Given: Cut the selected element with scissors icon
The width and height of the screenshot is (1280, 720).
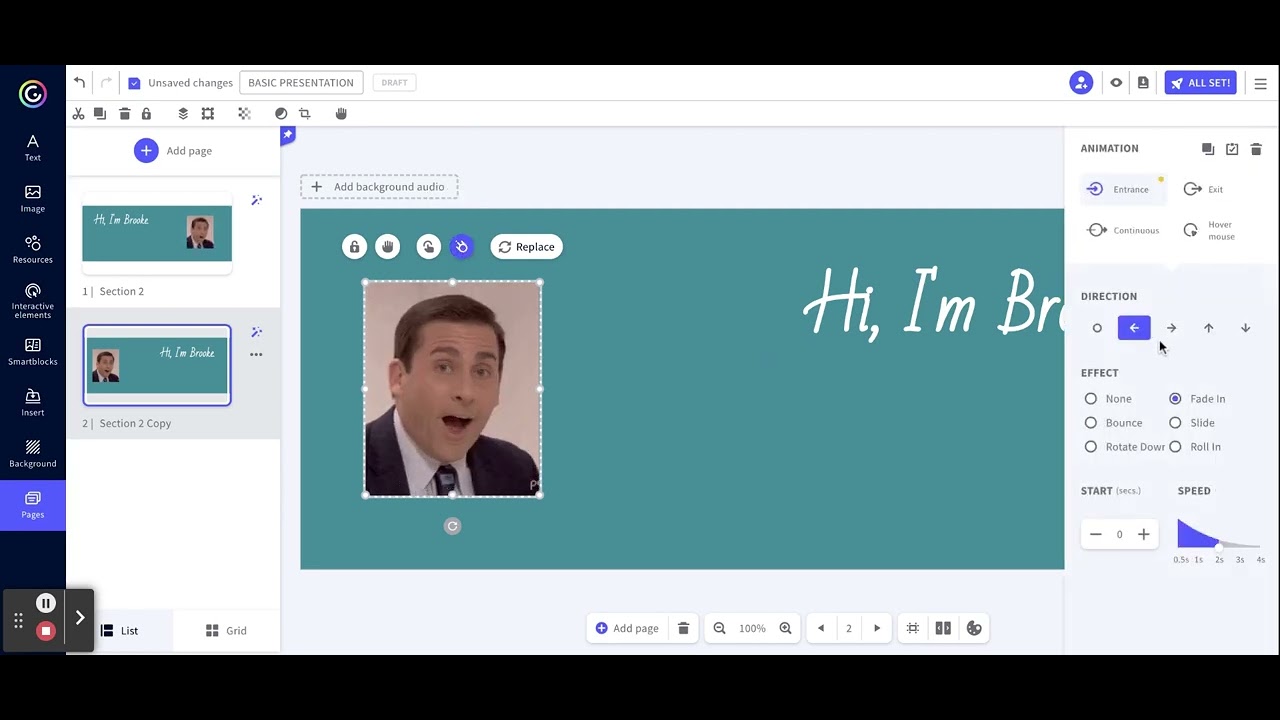Looking at the screenshot, I should click(x=78, y=114).
